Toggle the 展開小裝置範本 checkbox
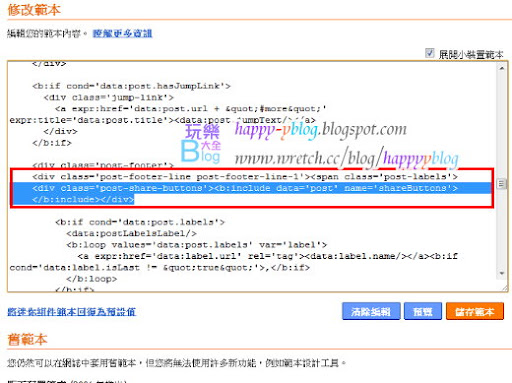Screen dimensions: 512x383 pyautogui.click(x=429, y=53)
